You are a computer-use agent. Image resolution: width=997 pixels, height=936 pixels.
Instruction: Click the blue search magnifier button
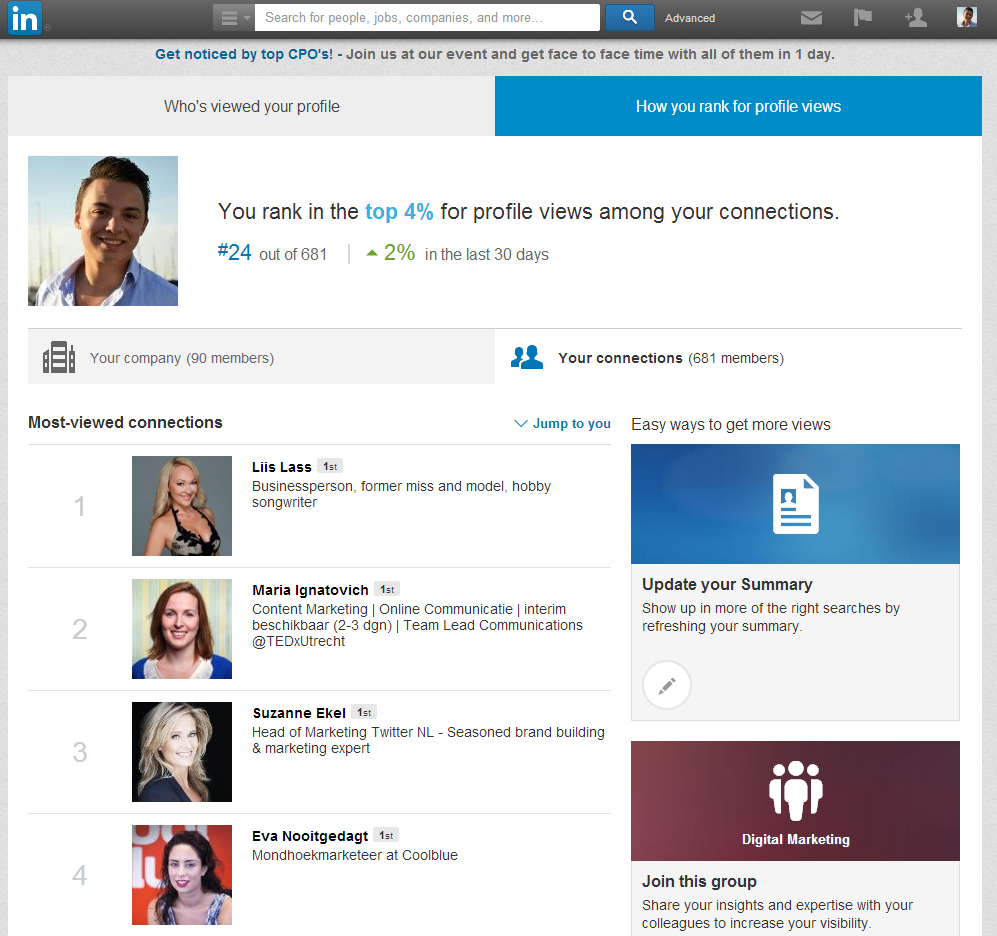pos(629,17)
